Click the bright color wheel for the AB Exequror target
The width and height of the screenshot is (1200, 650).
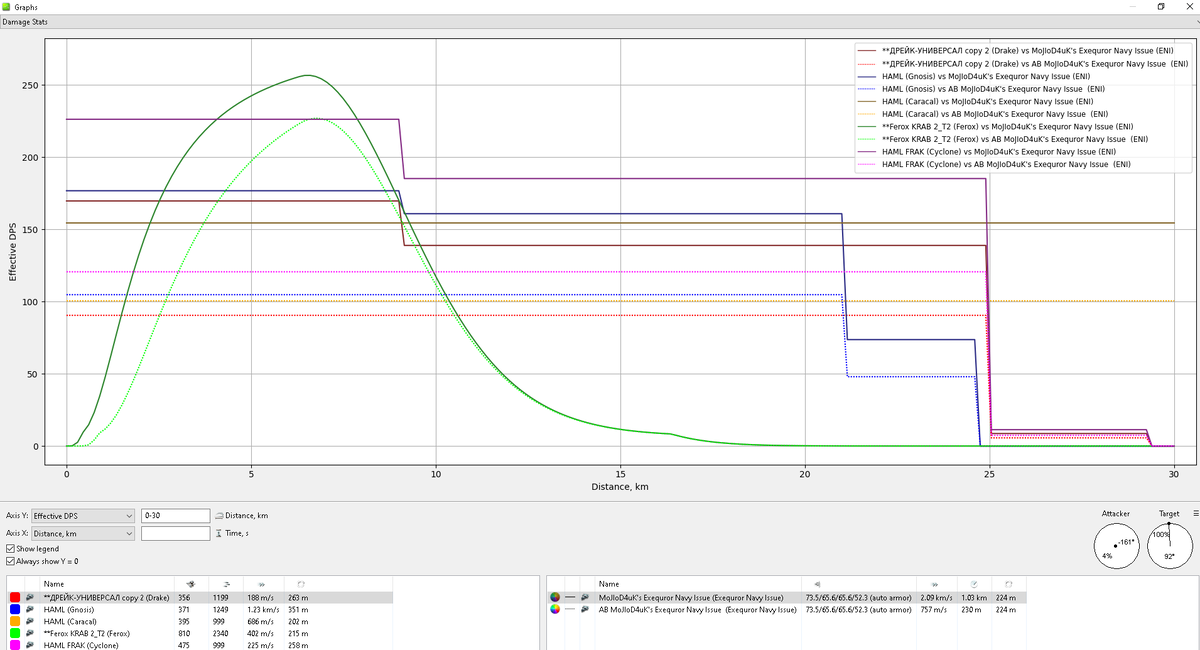pos(554,609)
